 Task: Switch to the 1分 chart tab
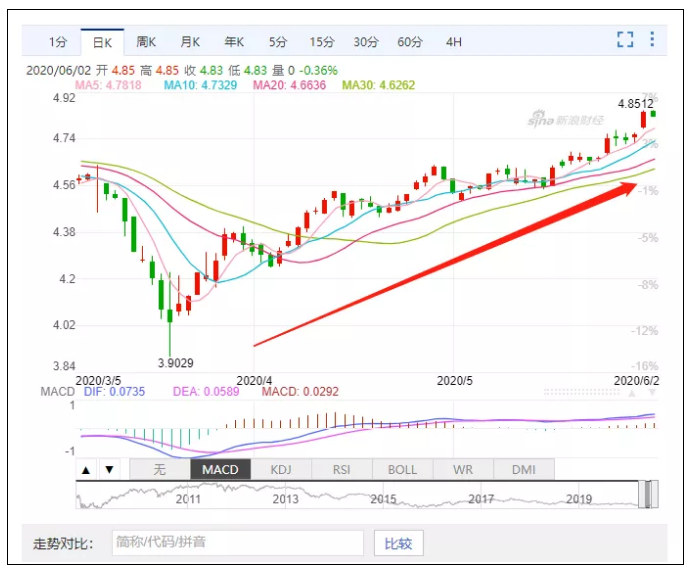click(x=58, y=42)
